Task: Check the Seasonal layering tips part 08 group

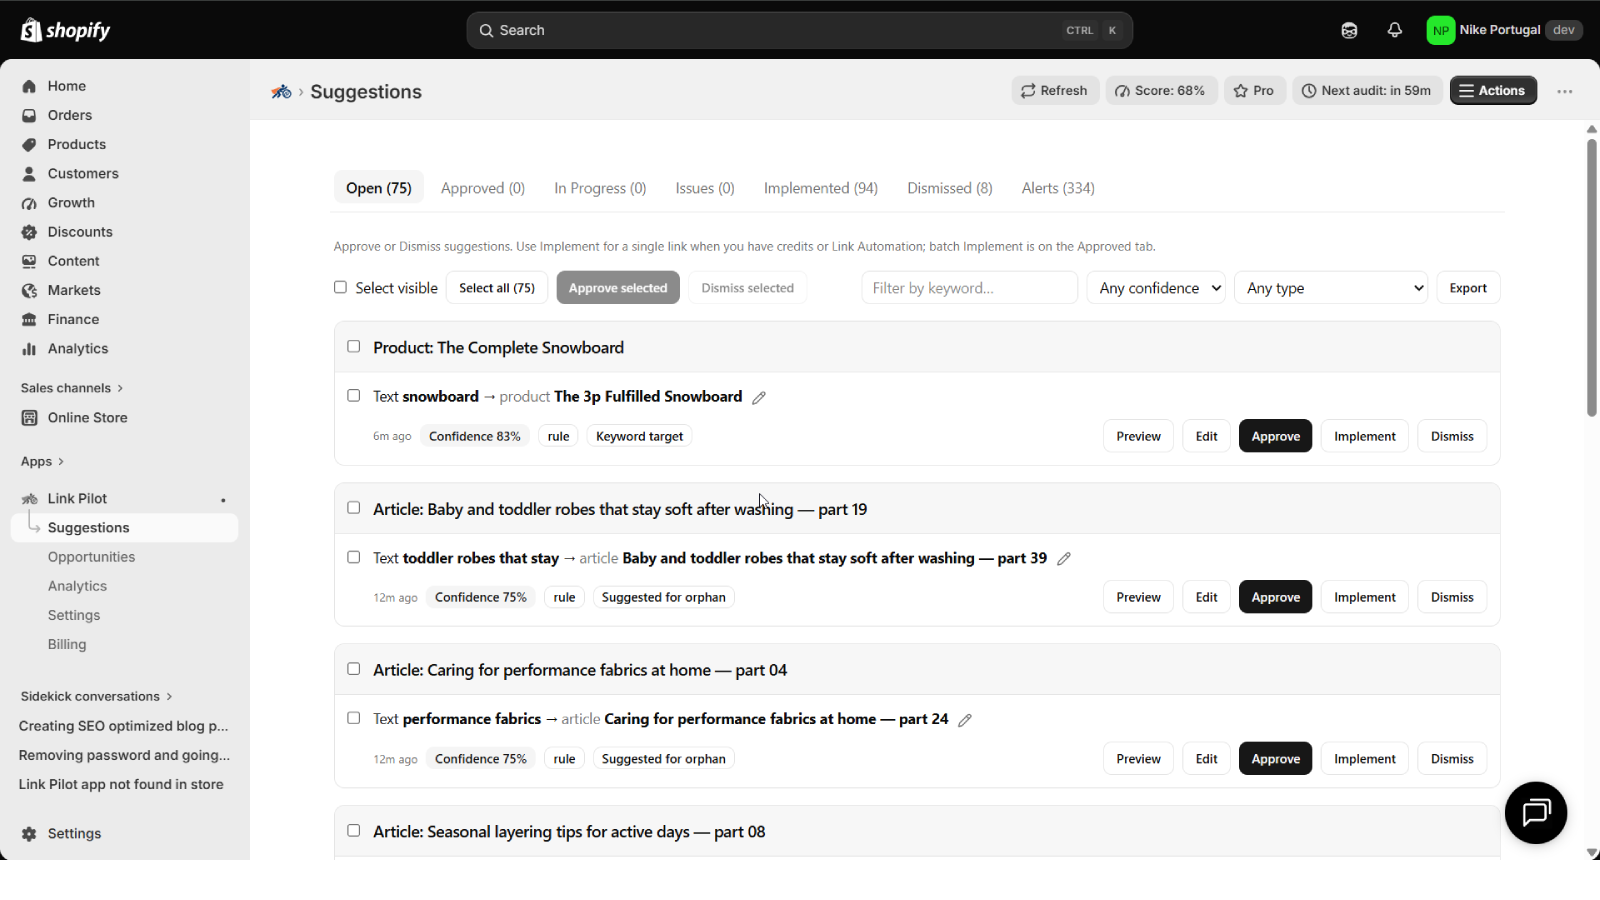Action: (x=353, y=831)
